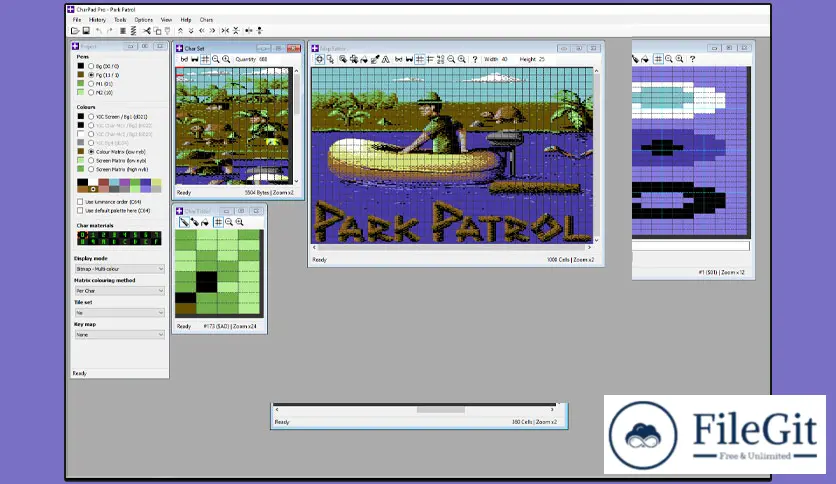The image size is (836, 484).
Task: Click the shift left double-chevron icon
Action: (202, 31)
